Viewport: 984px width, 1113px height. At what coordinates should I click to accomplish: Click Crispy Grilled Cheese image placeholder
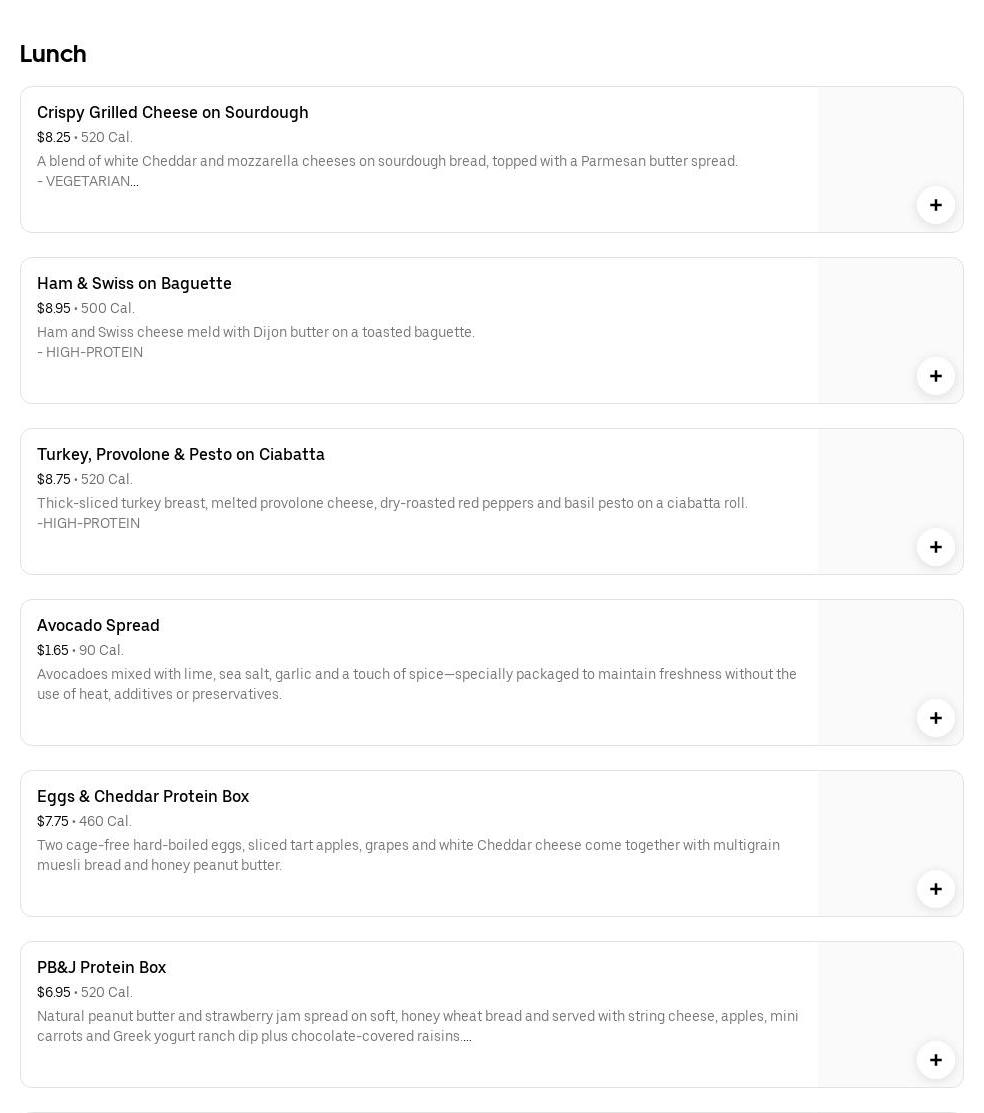click(880, 142)
